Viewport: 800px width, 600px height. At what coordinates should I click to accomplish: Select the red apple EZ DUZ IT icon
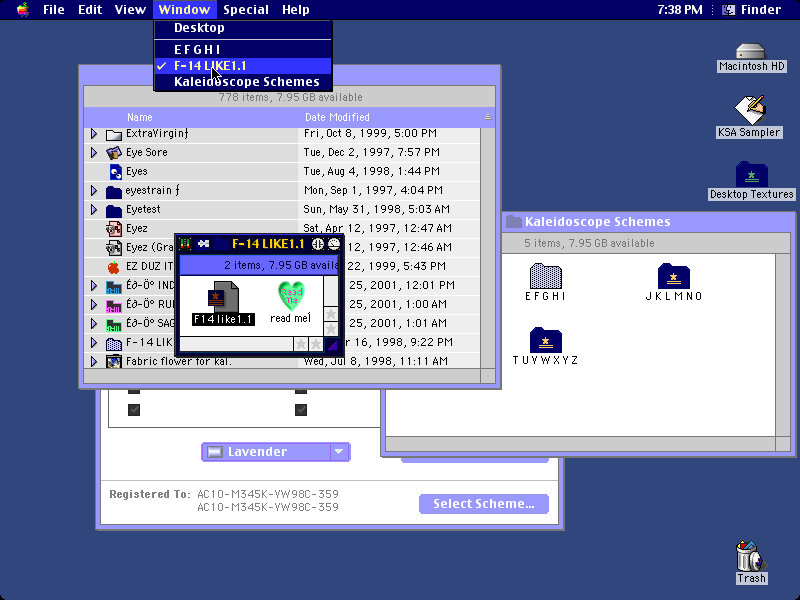click(113, 266)
